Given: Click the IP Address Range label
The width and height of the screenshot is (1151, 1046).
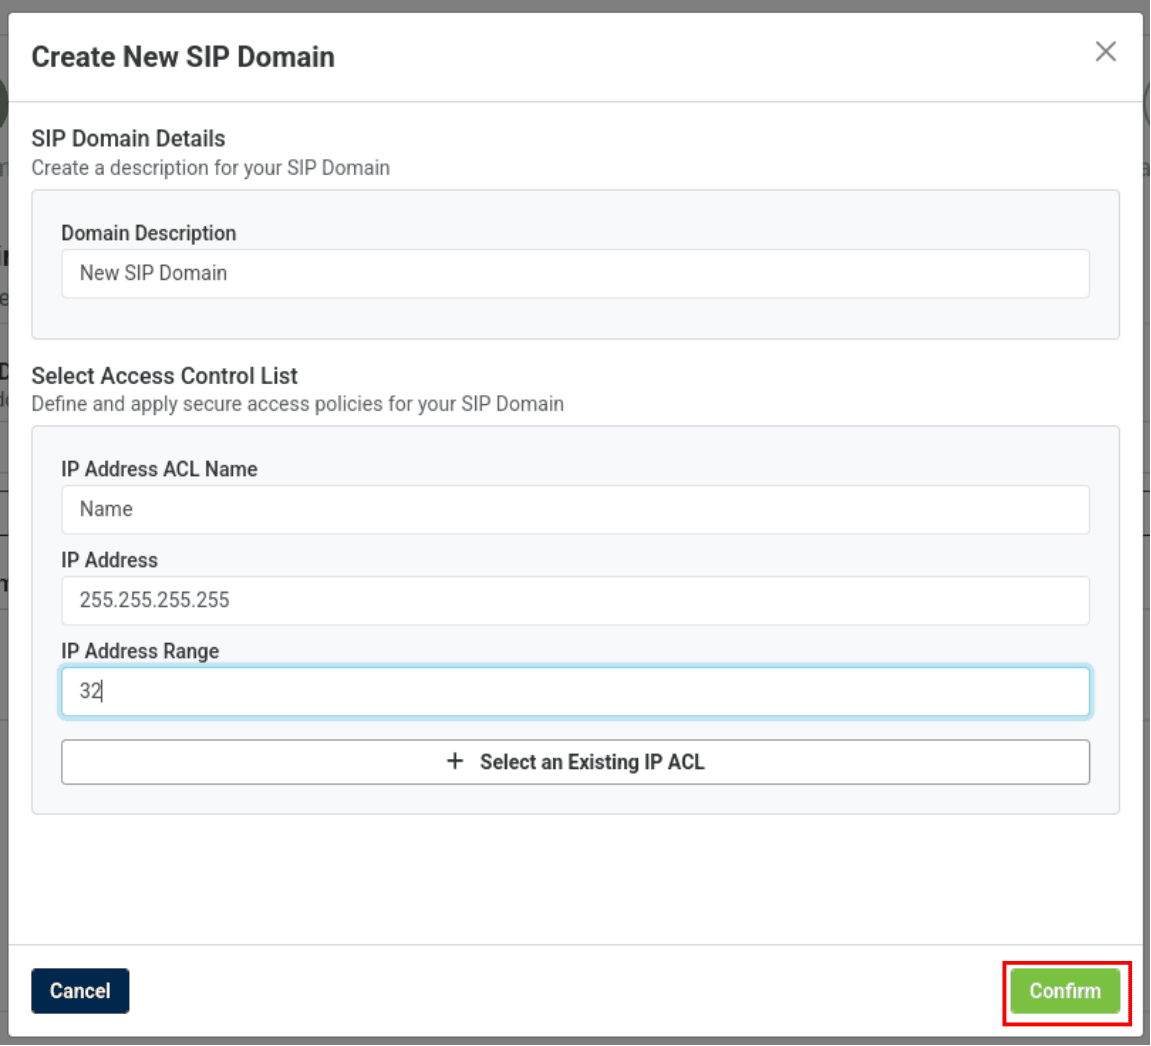Looking at the screenshot, I should (140, 651).
